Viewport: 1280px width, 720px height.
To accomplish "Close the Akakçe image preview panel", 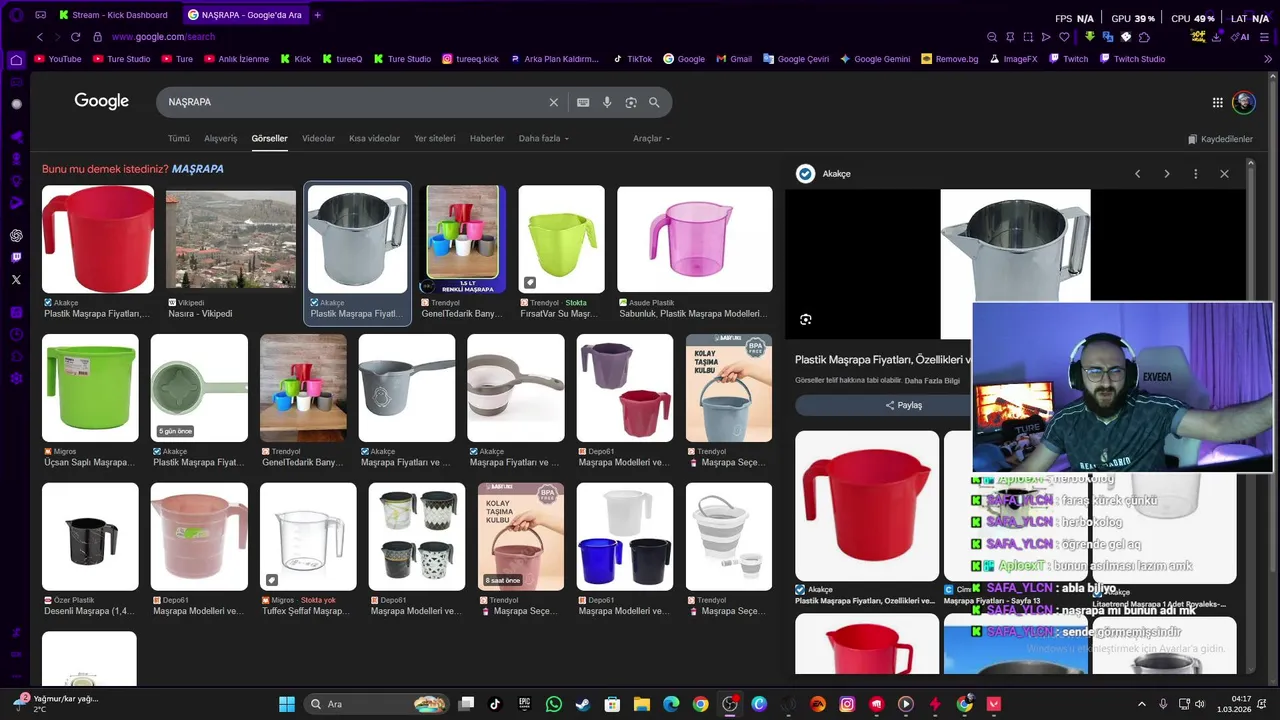I will coord(1224,174).
